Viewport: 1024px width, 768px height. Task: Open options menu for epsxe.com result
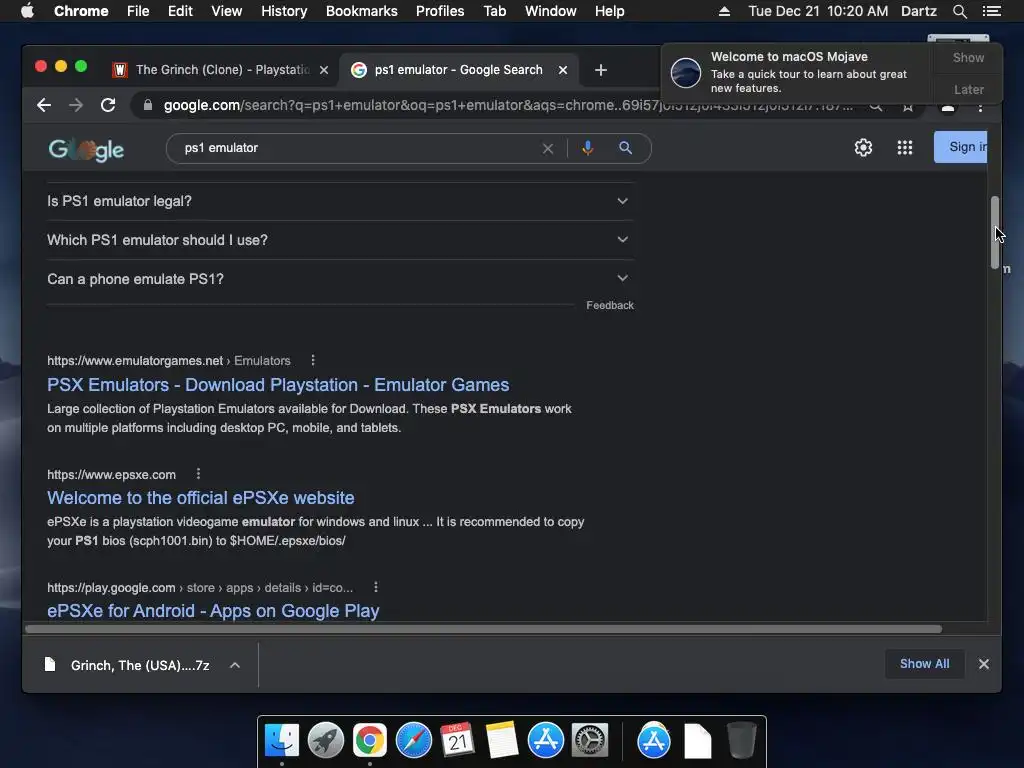[x=199, y=473]
